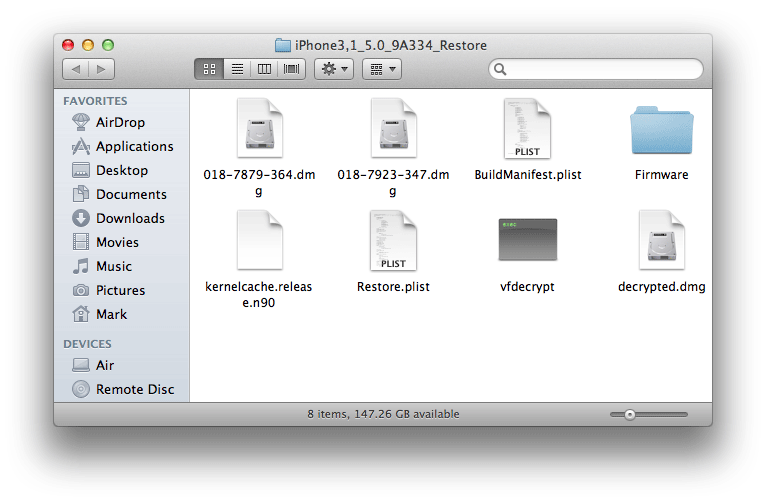
Task: Click the Back navigation button
Action: tap(76, 69)
